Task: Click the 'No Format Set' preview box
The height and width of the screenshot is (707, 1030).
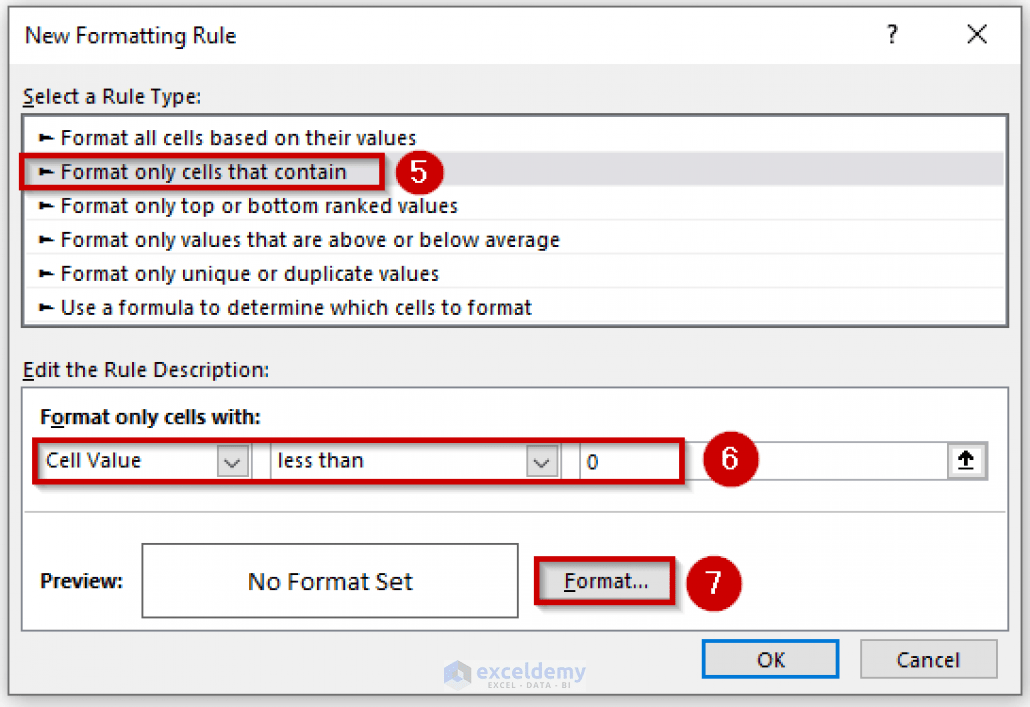Action: tap(329, 580)
